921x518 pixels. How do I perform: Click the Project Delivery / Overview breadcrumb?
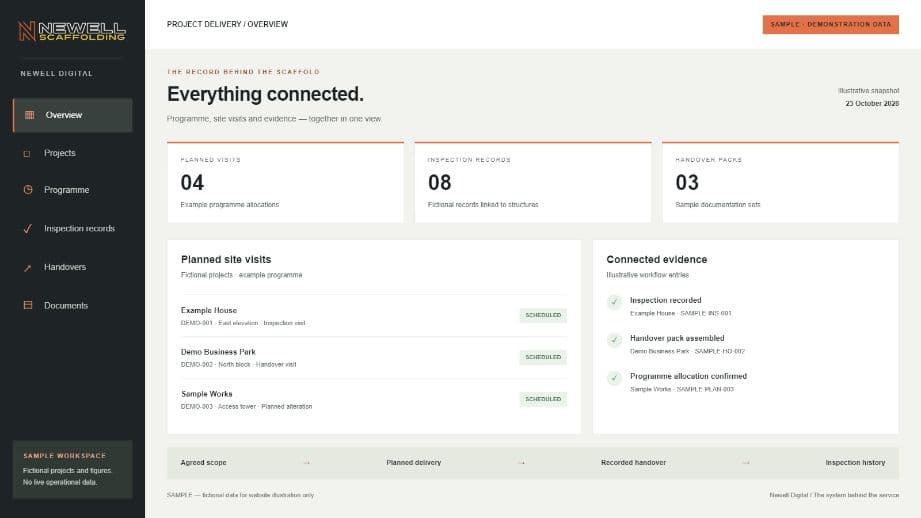pyautogui.click(x=227, y=24)
